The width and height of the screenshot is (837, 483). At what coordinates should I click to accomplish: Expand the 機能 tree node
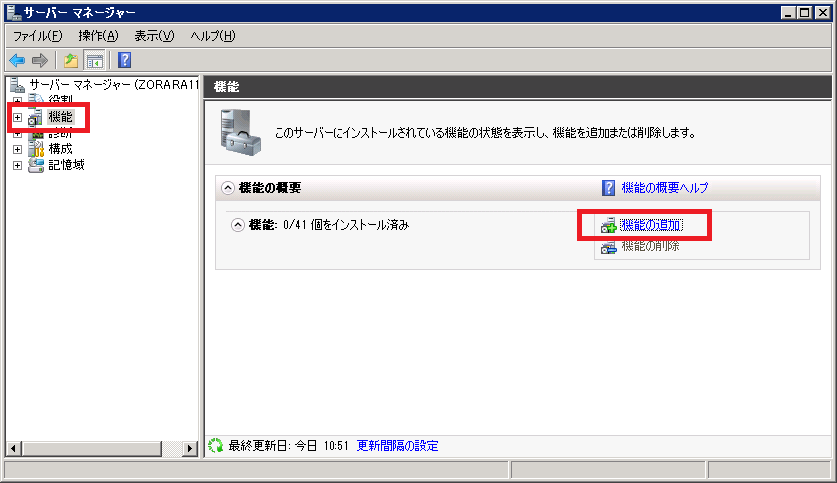click(x=17, y=118)
